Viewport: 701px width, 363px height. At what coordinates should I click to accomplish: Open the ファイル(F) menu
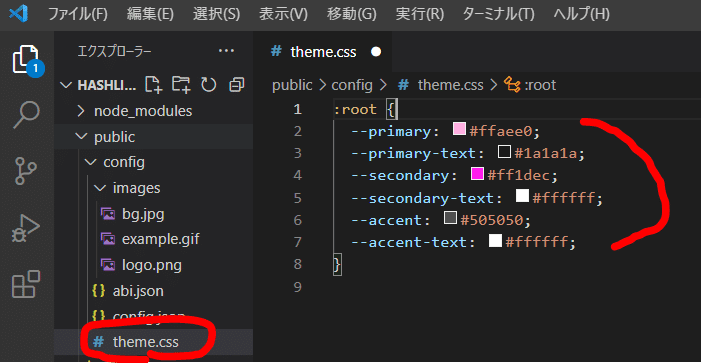pyautogui.click(x=78, y=15)
